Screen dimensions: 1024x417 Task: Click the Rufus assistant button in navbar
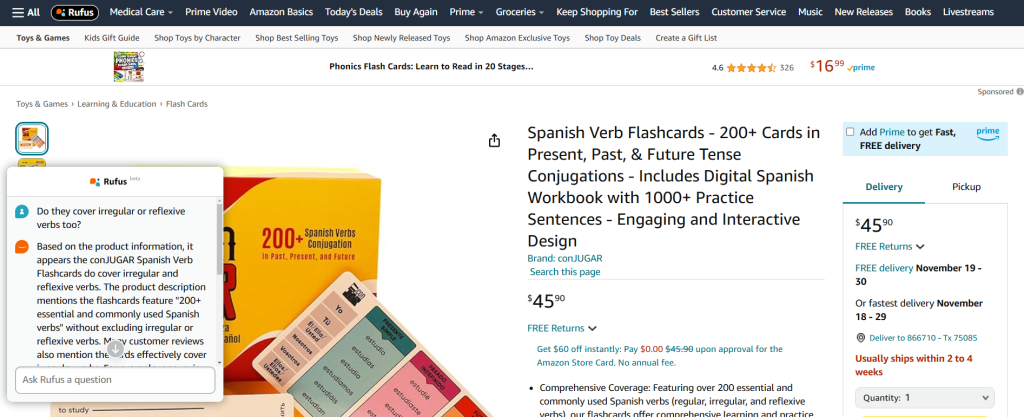click(75, 12)
